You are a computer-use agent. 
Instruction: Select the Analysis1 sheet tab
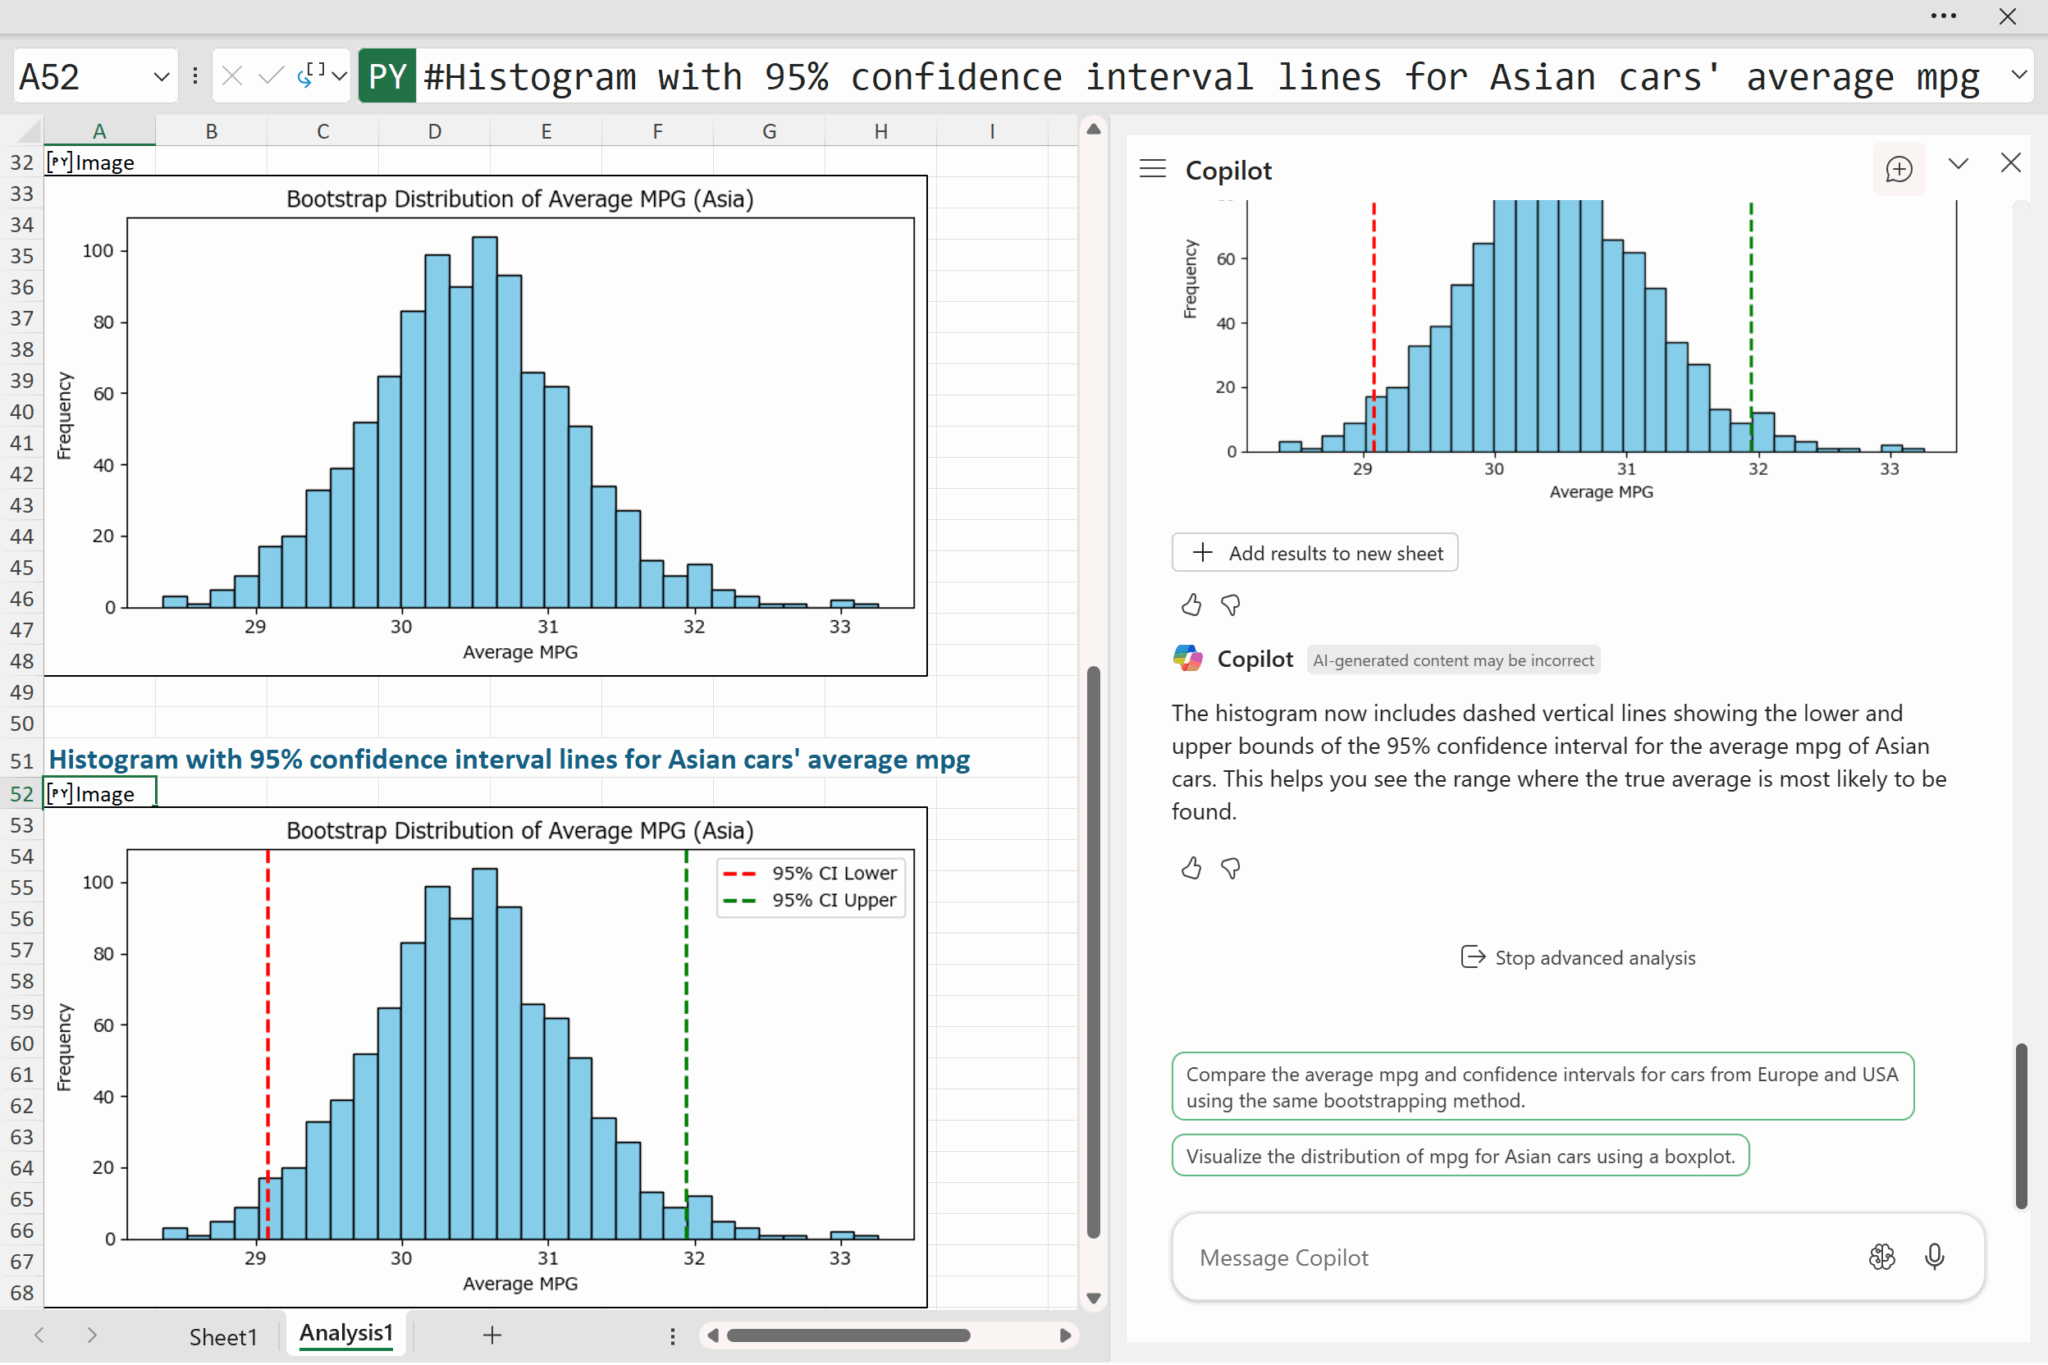click(x=346, y=1333)
